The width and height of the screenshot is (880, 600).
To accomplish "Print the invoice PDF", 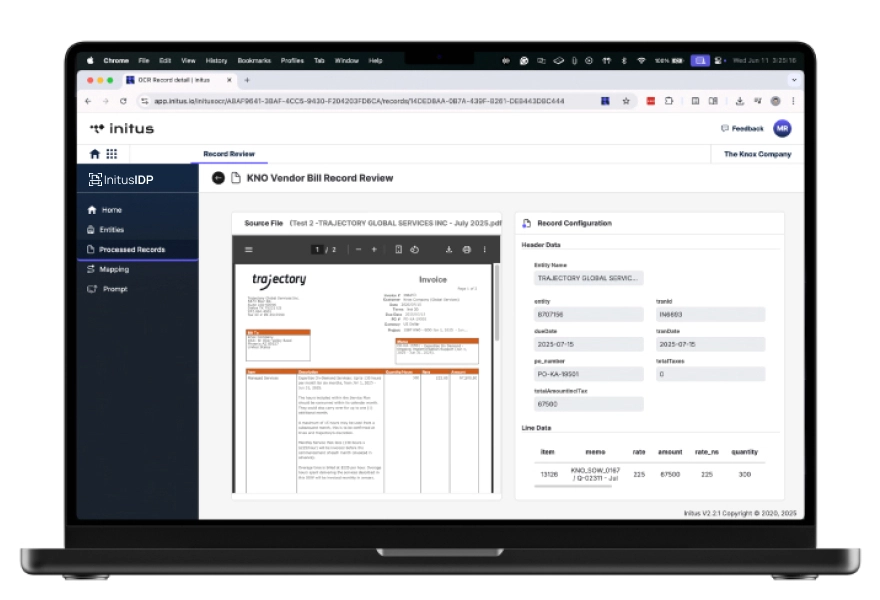I will pyautogui.click(x=466, y=249).
